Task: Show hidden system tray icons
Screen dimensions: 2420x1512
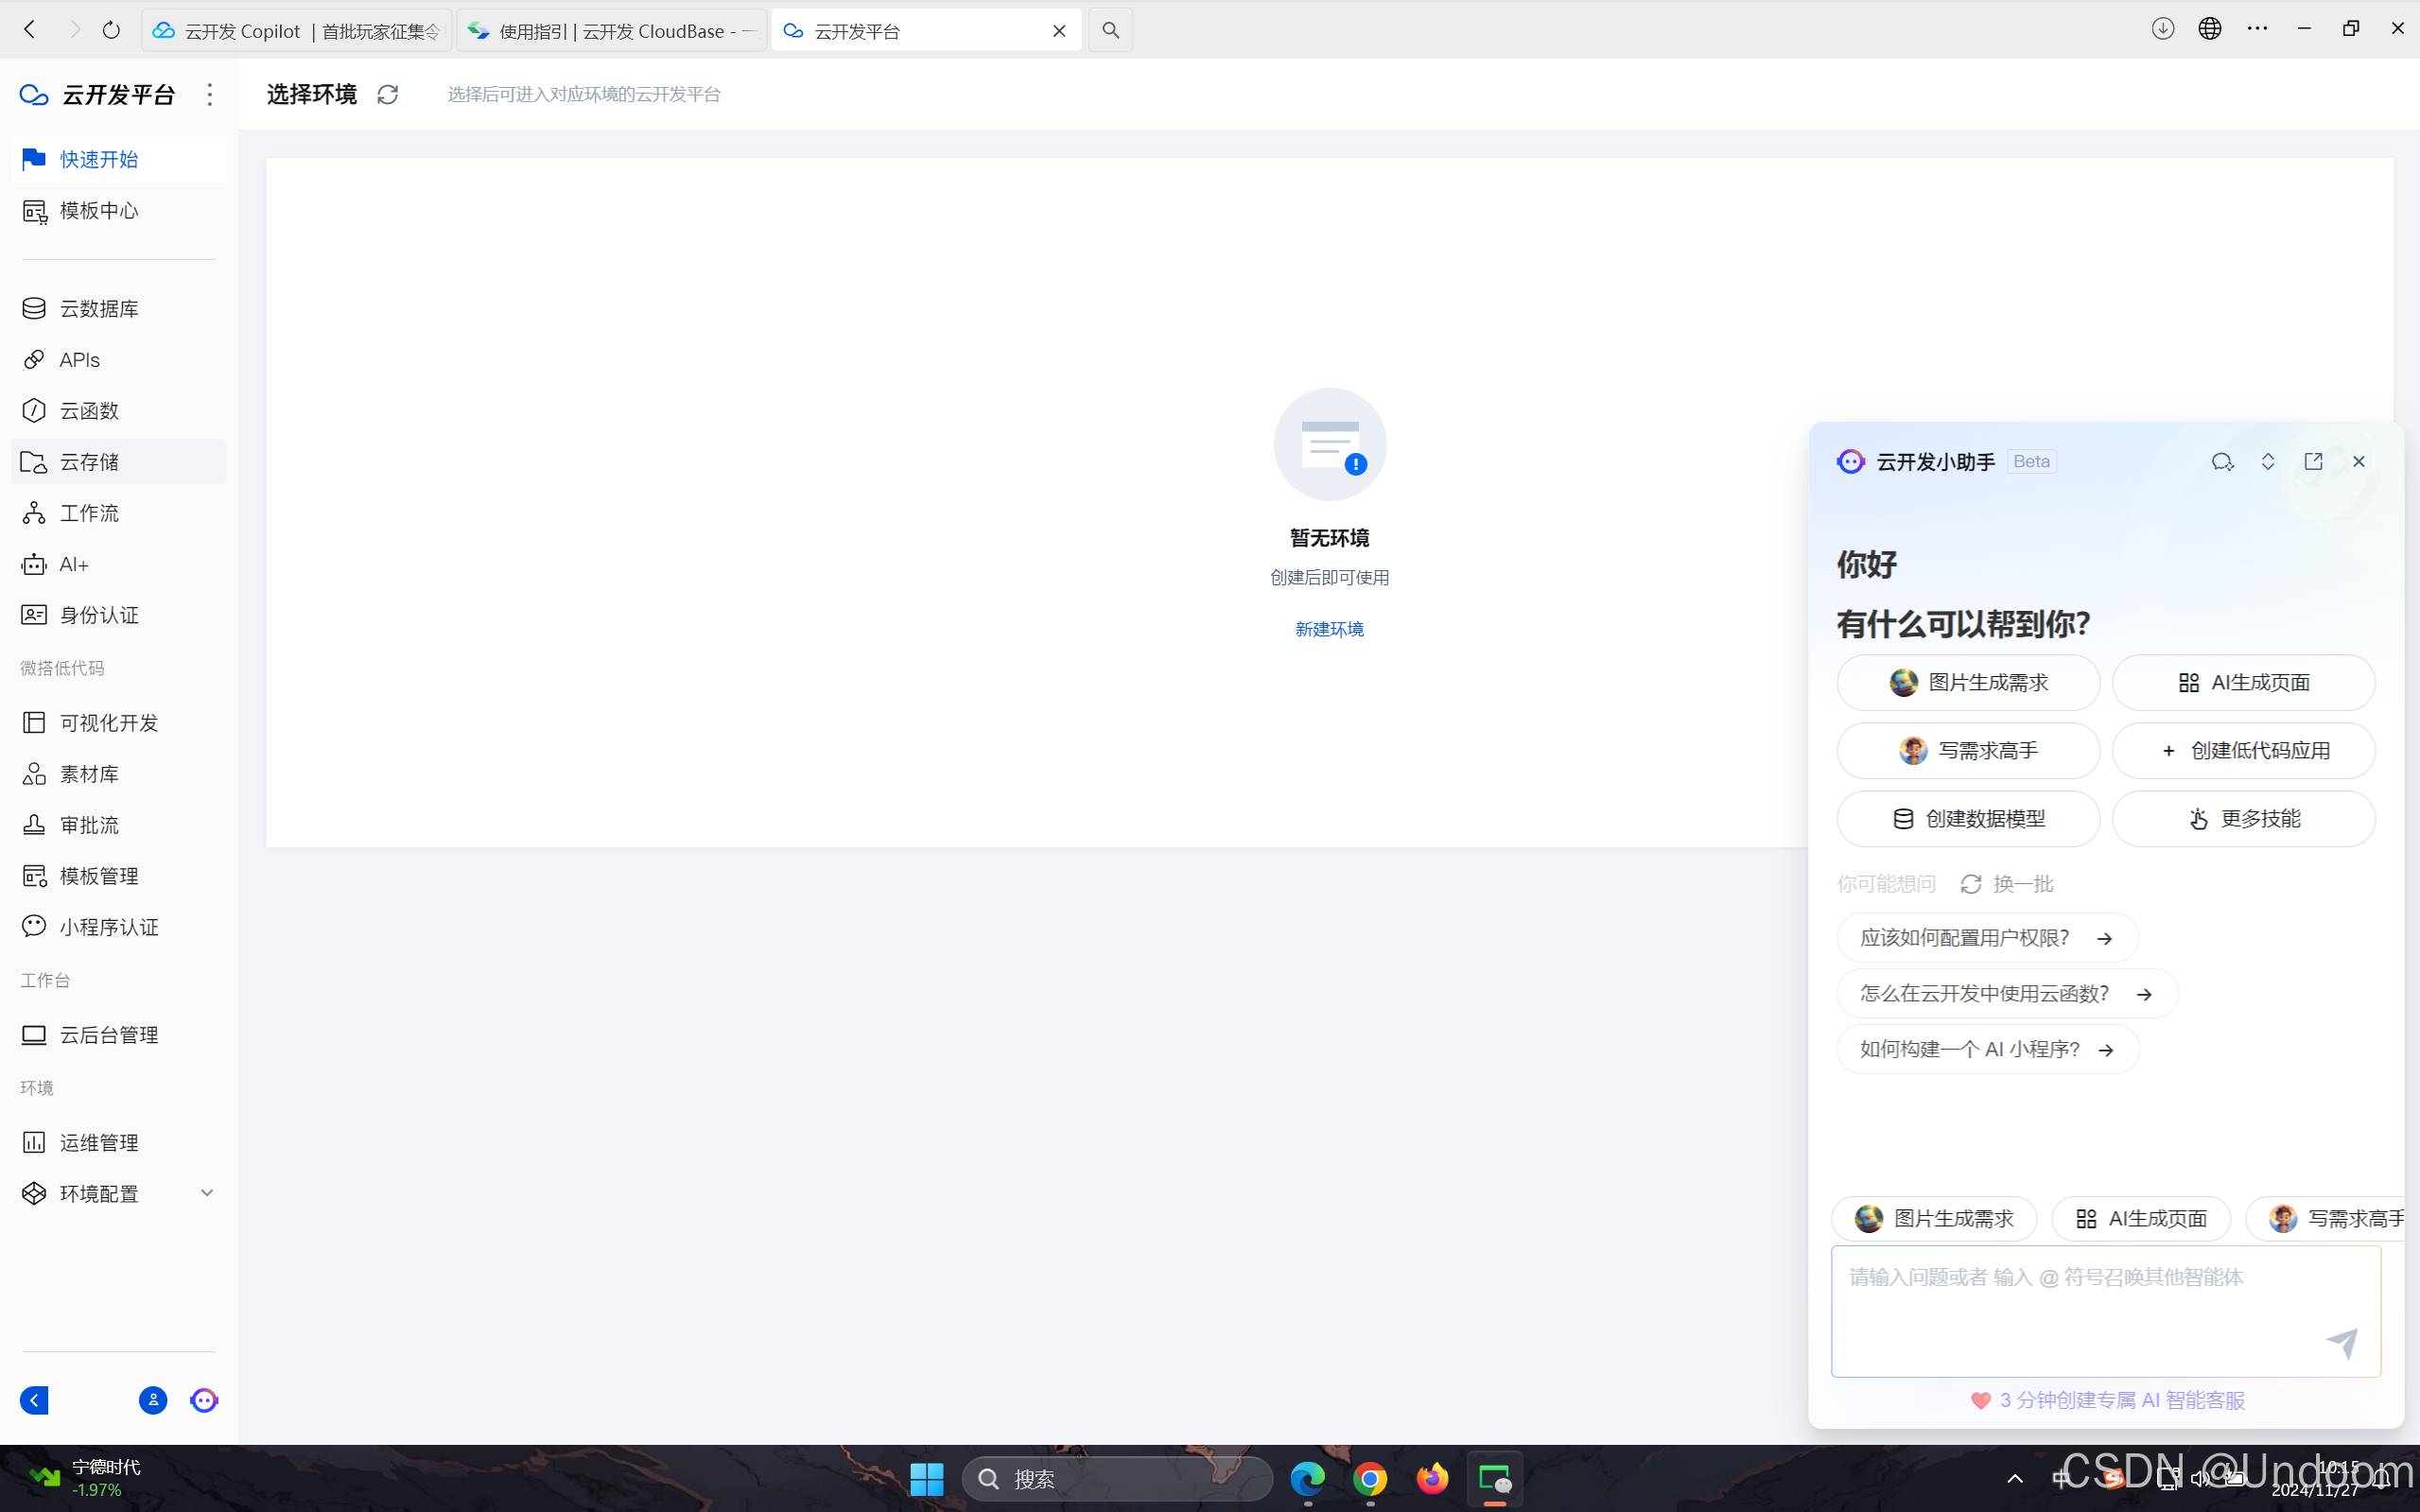Action: [x=2015, y=1478]
